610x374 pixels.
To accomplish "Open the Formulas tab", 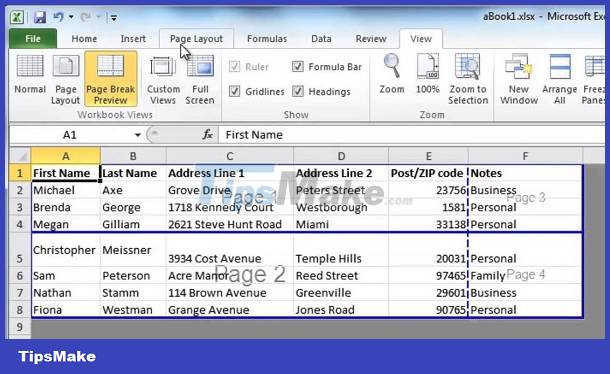I will (x=267, y=39).
